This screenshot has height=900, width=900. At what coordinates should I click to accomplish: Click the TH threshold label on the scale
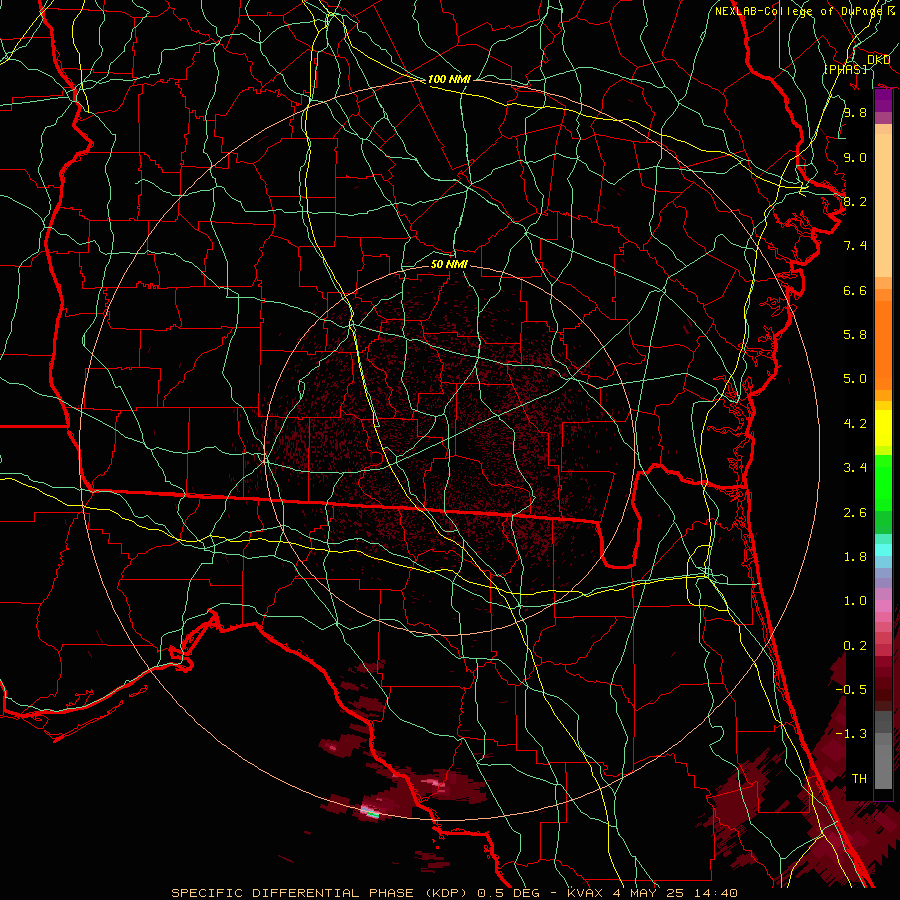(x=859, y=779)
